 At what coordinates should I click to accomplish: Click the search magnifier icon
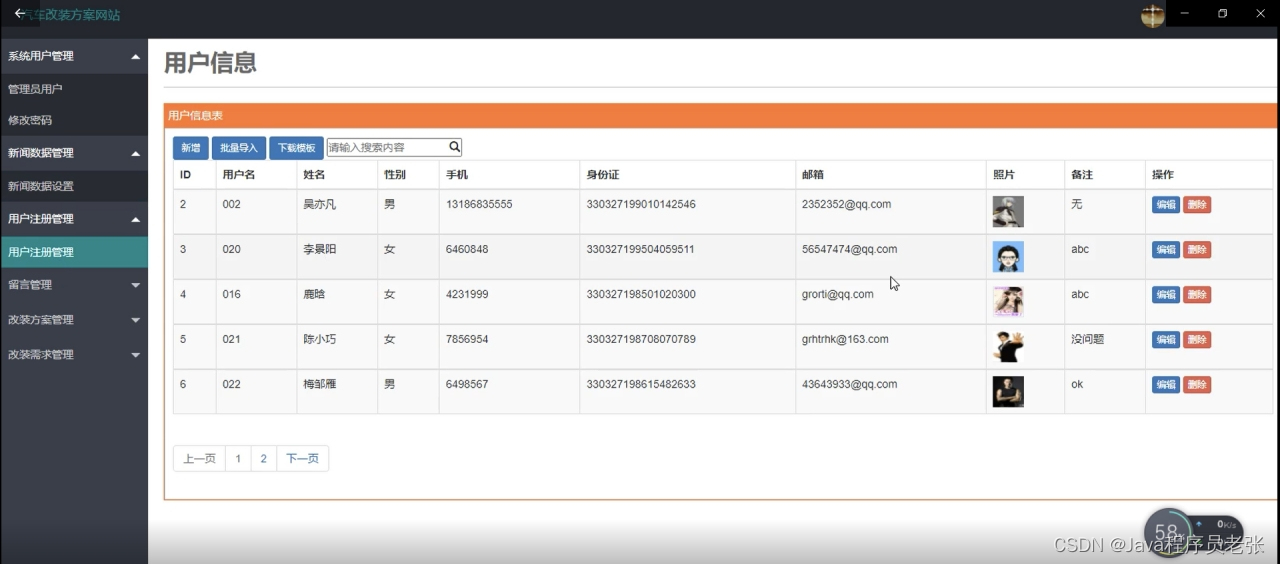[x=454, y=147]
